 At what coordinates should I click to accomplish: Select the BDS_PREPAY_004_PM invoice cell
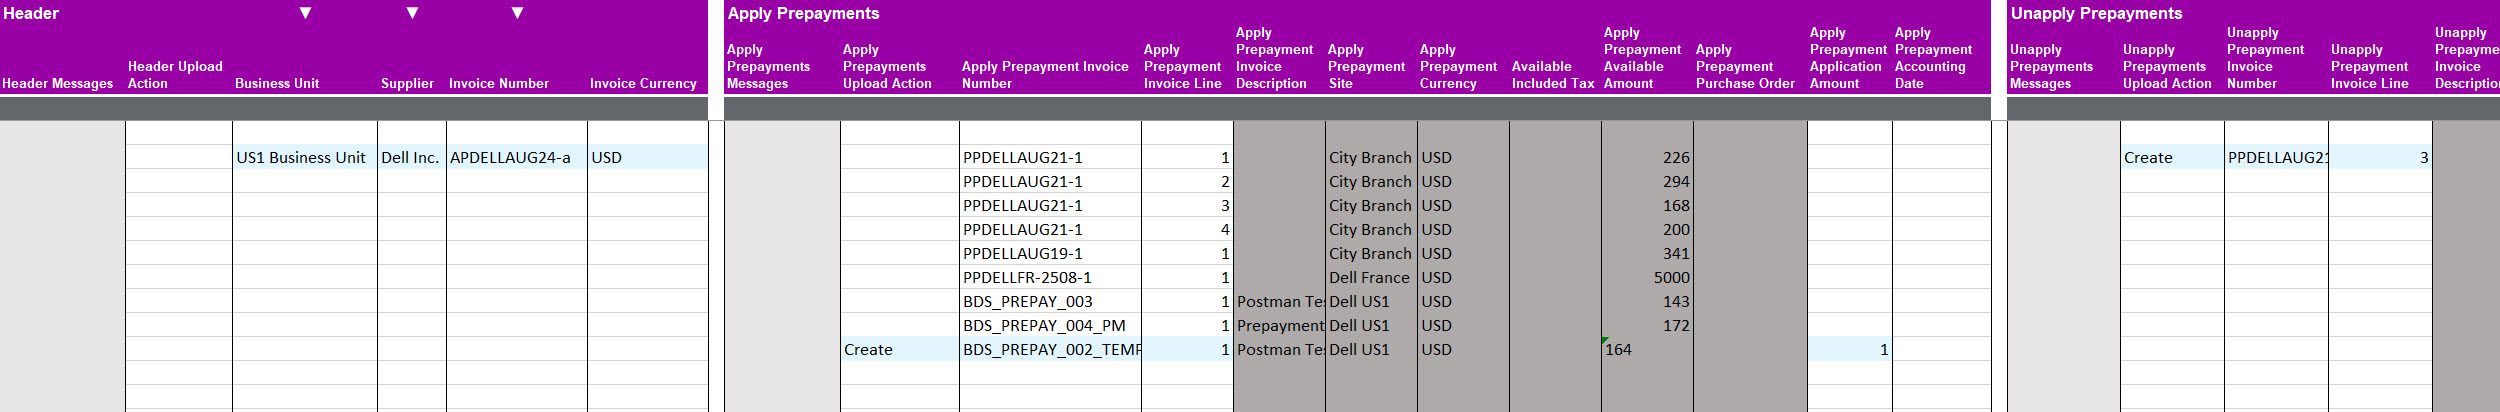coord(1050,325)
